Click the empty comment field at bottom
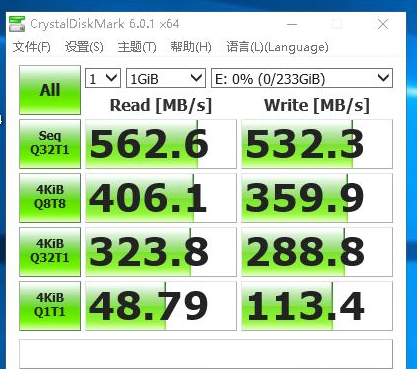417x369 pixels. coord(206,354)
